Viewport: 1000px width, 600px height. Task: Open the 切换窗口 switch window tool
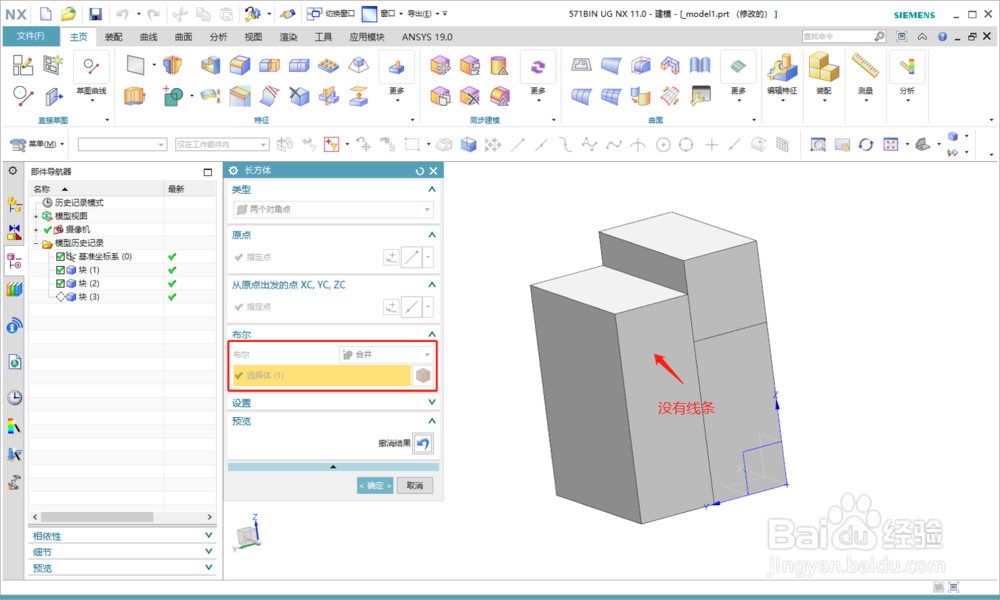point(330,13)
